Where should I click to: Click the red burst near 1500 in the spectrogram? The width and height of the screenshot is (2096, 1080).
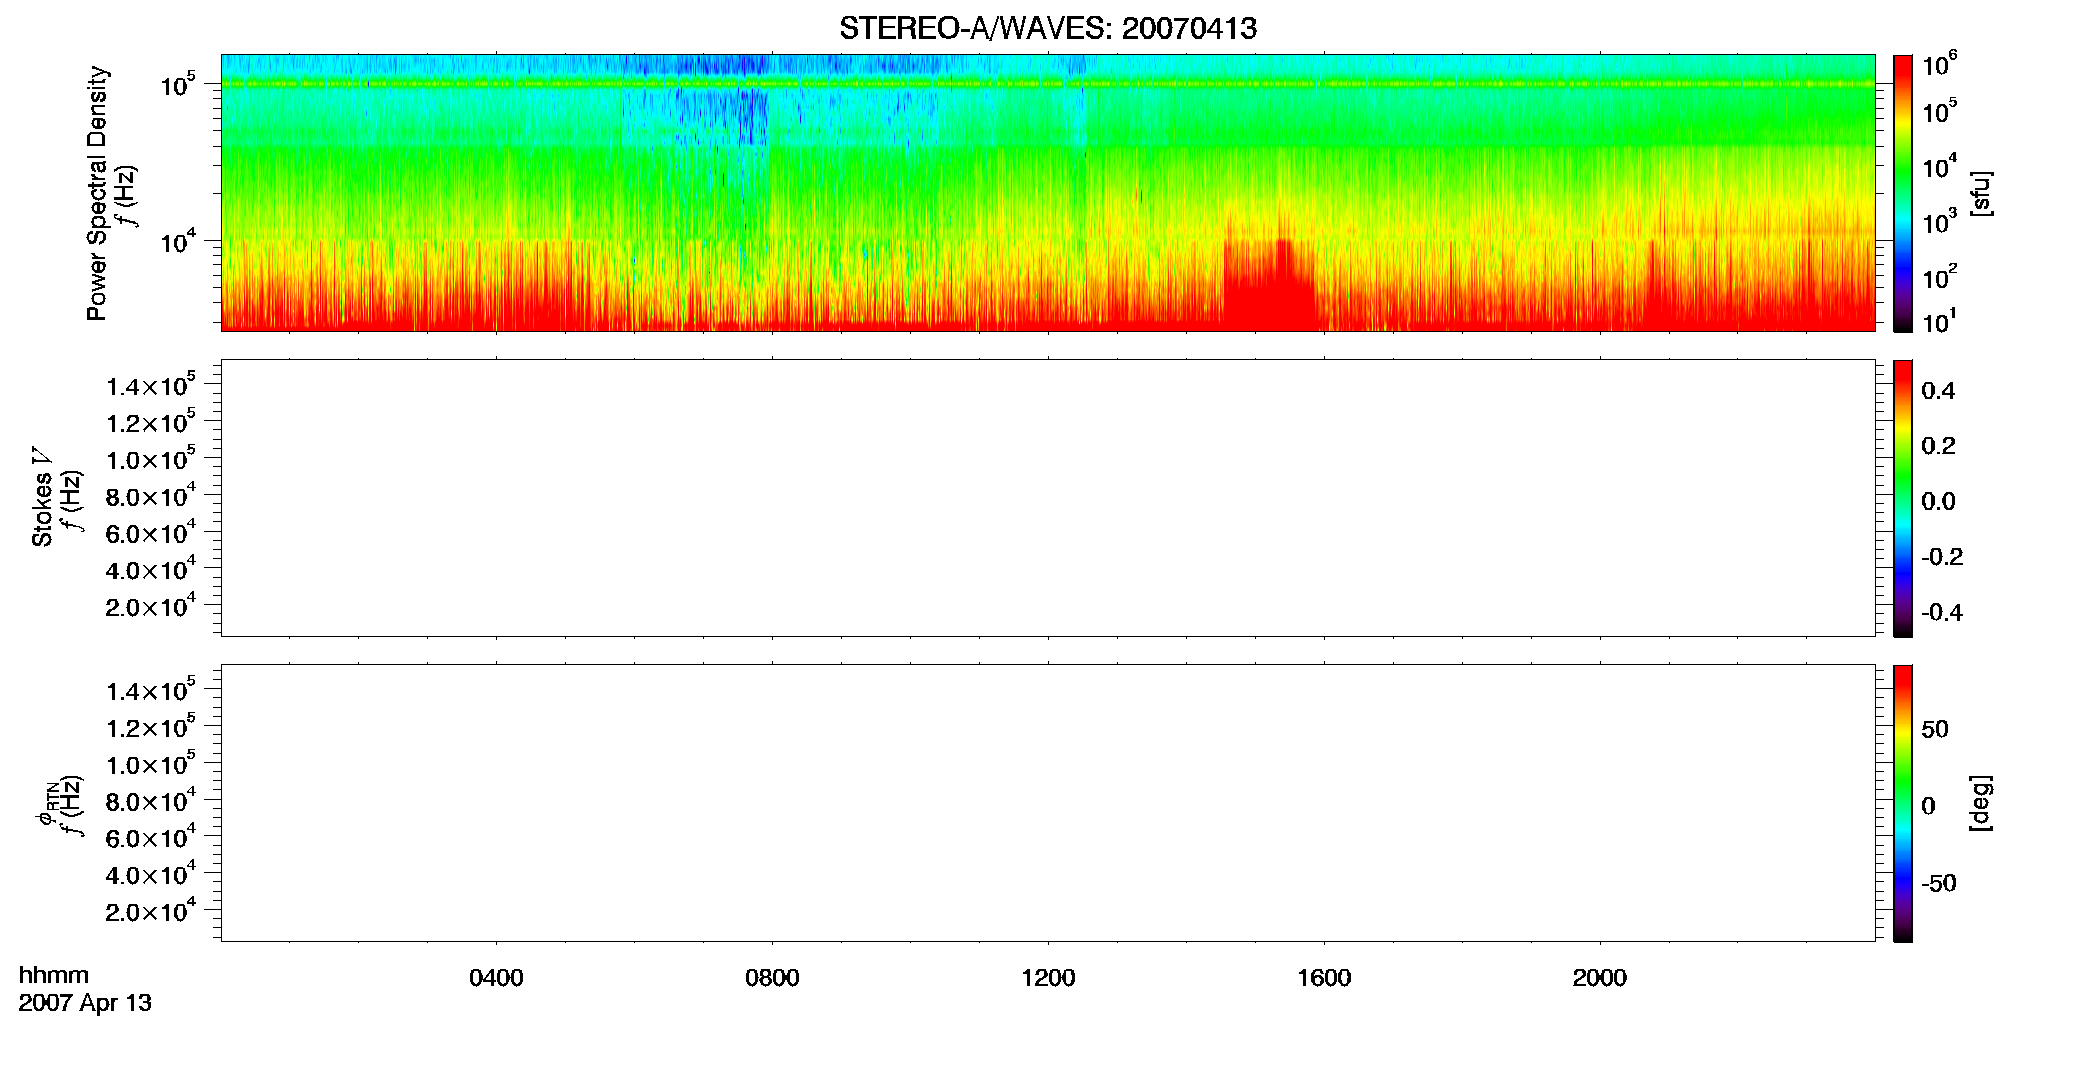[x=1268, y=285]
